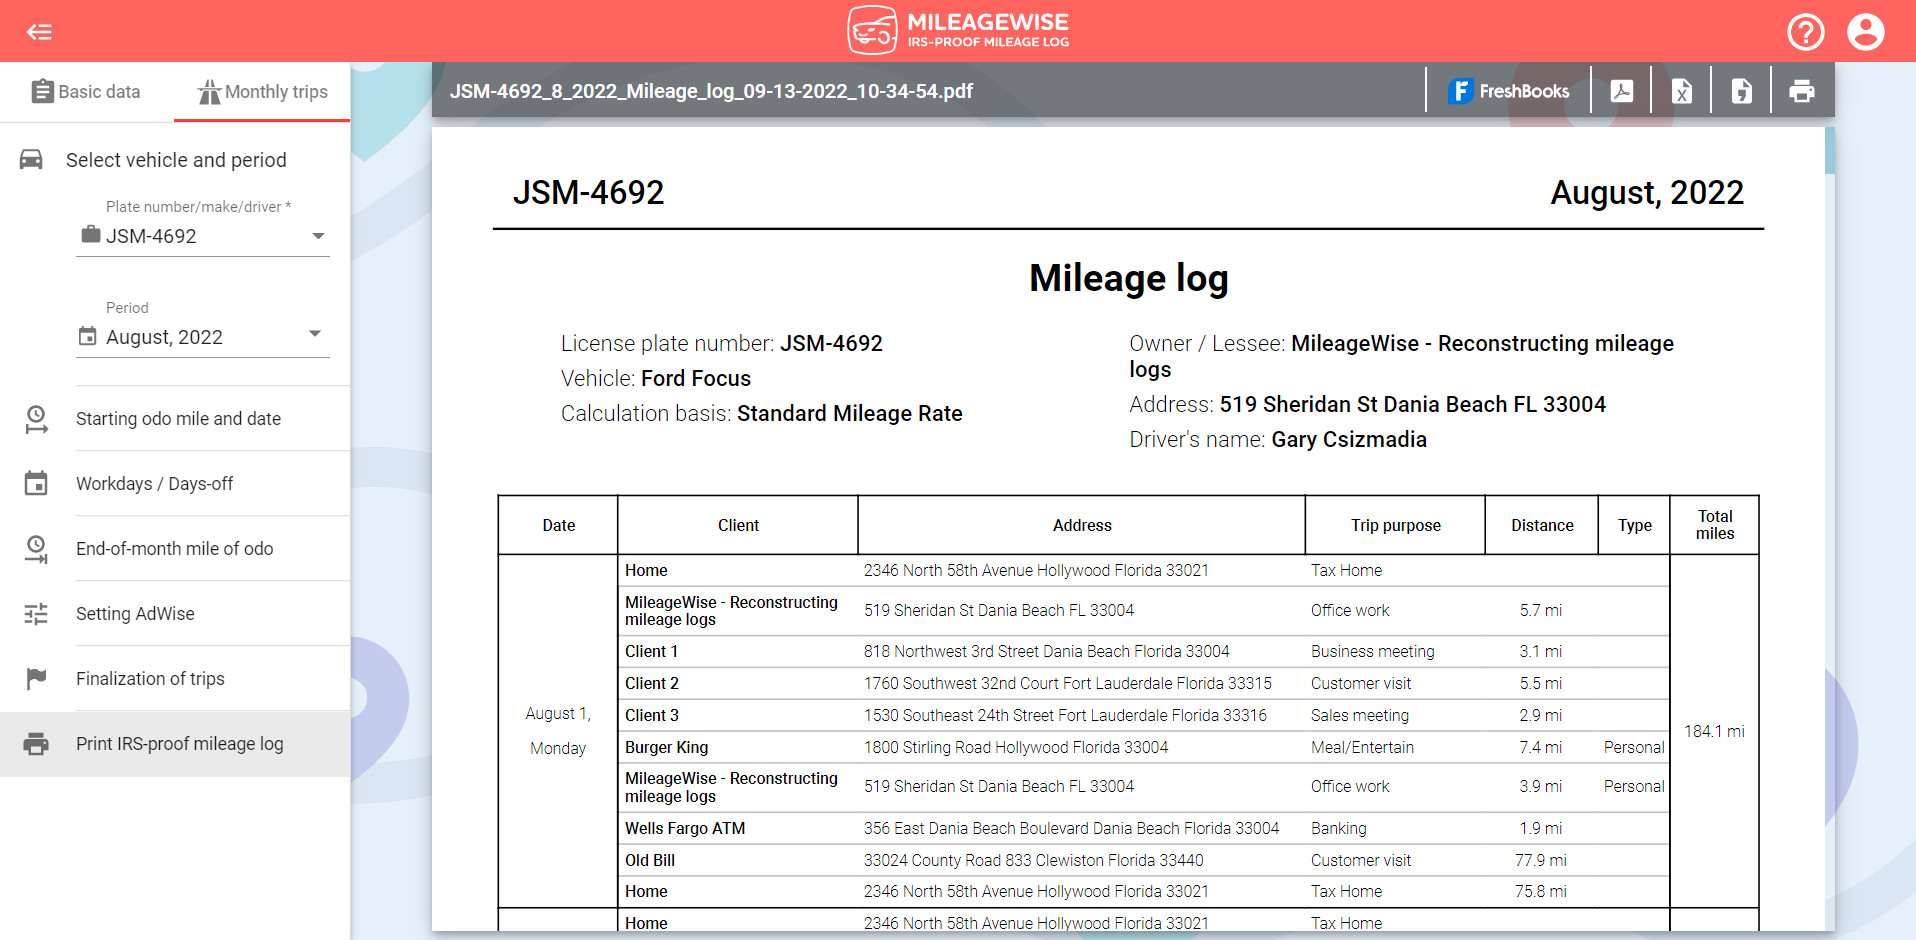1916x940 pixels.
Task: Click the AdWise sliders settings icon
Action: tap(36, 614)
